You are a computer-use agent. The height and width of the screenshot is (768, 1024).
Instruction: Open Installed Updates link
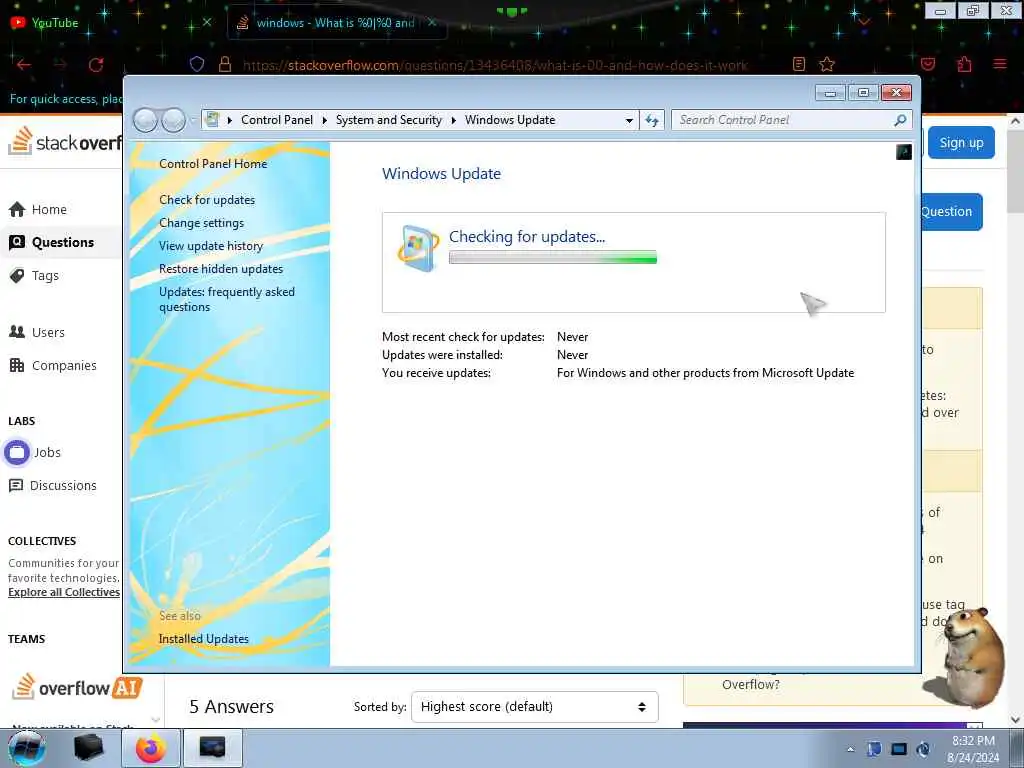click(204, 639)
